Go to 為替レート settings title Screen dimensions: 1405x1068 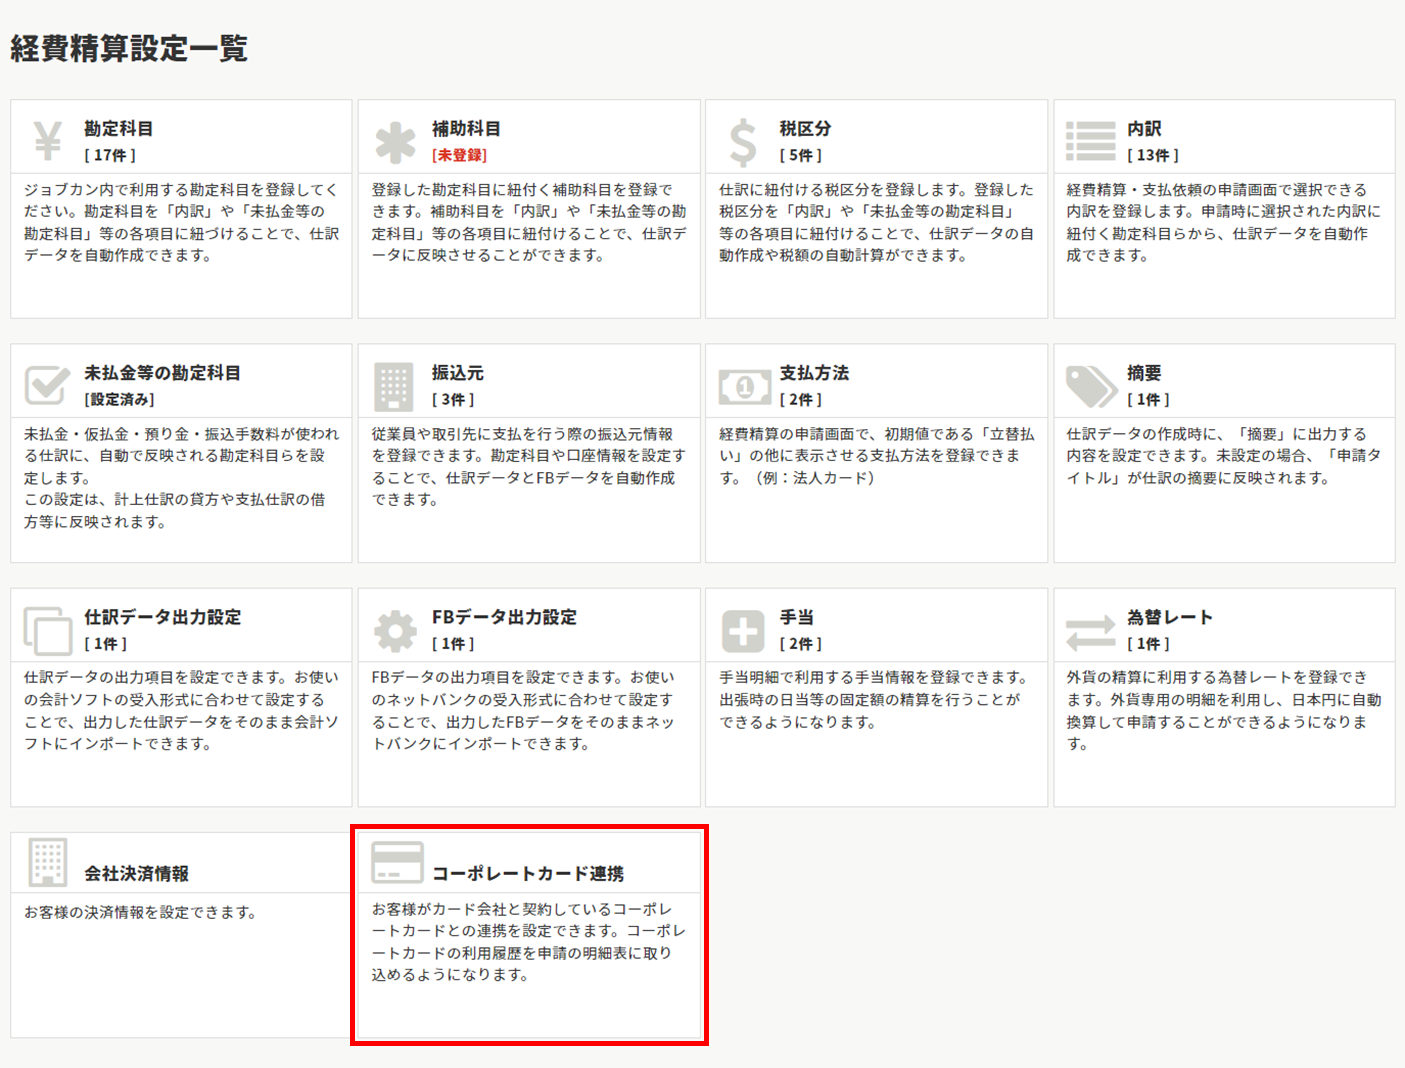pos(1169,617)
